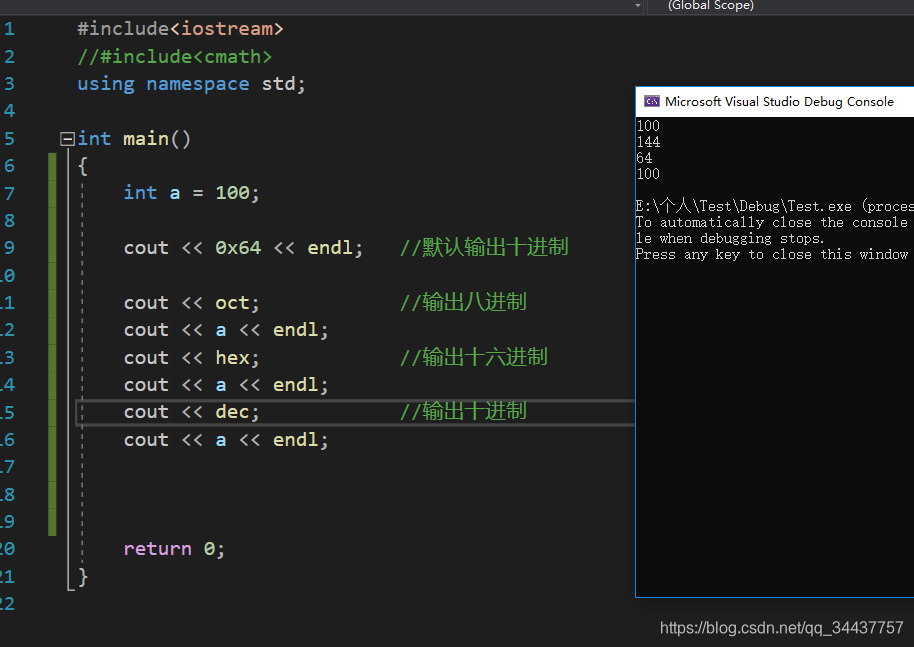Click the comment '//输出八进制'
This screenshot has height=647, width=914.
(x=463, y=302)
